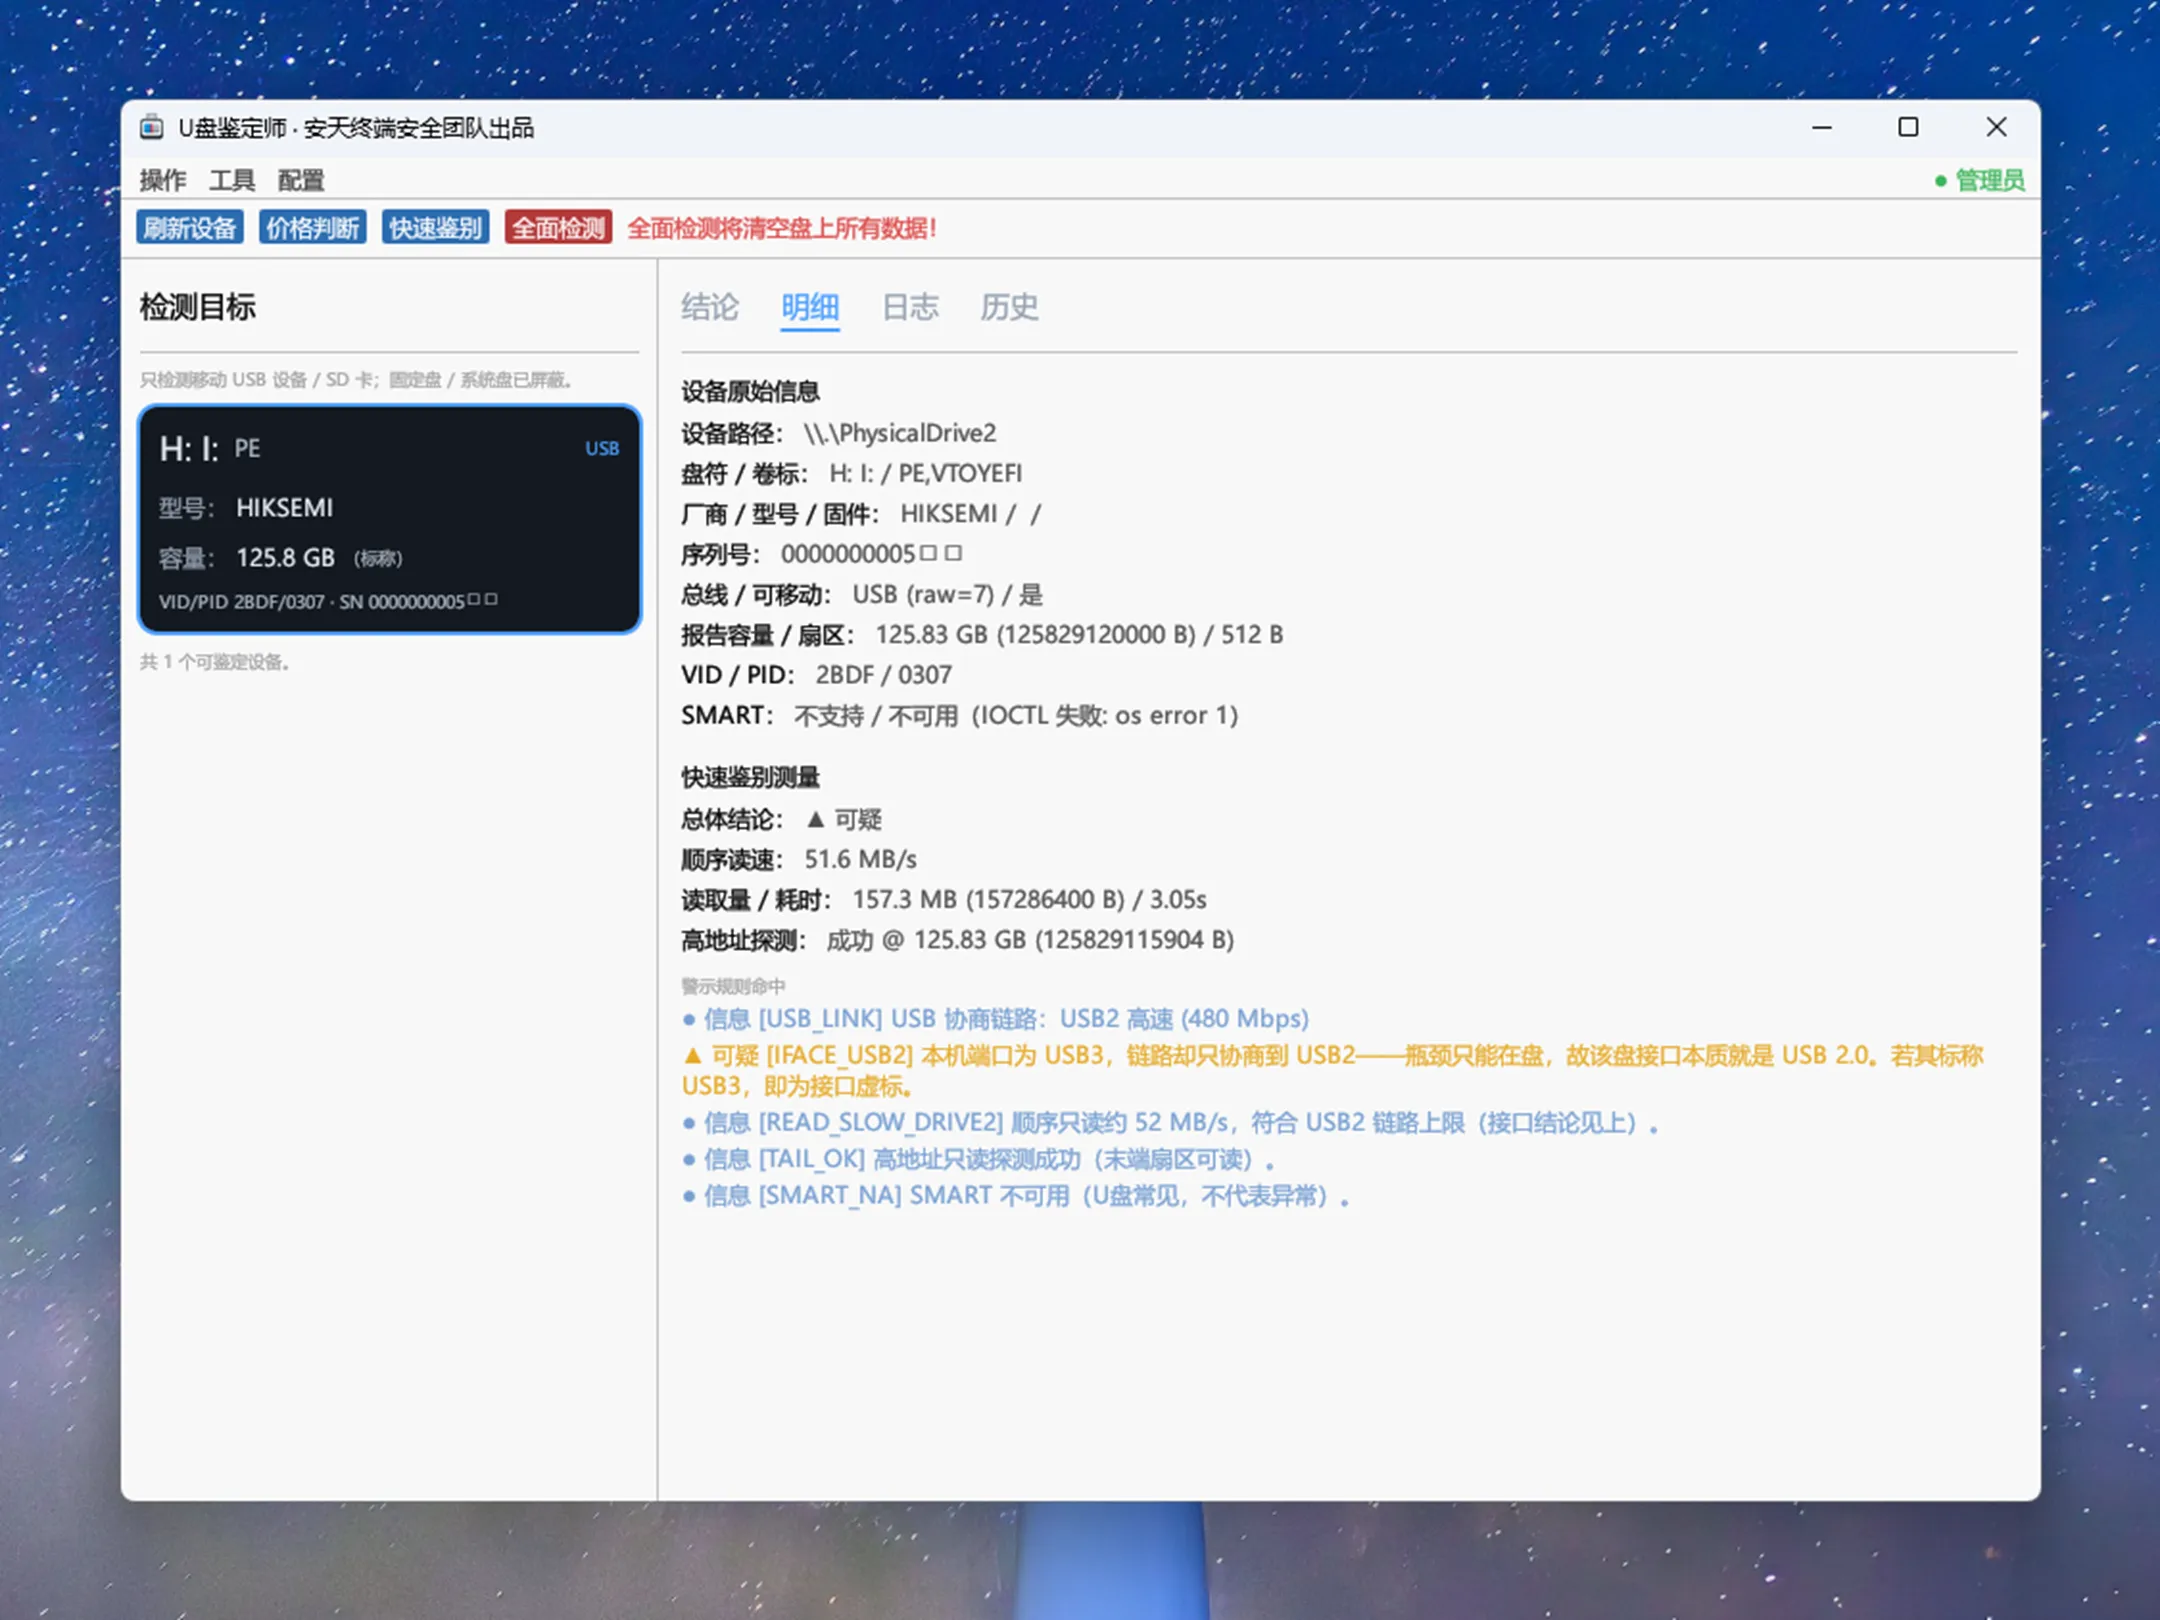Screen dimensions: 2160x1620
Task: Click the 125.83 GB reported capacity line
Action: coord(982,635)
